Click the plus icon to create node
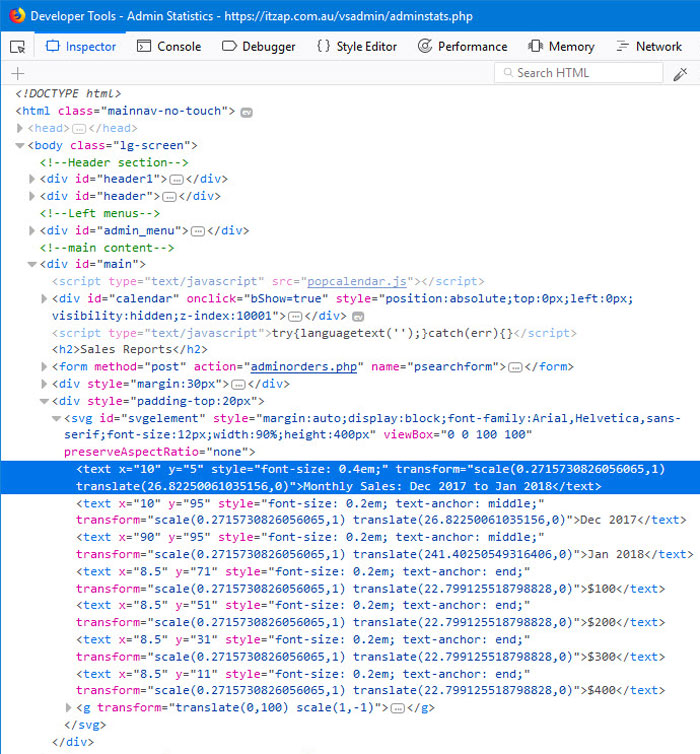The height and width of the screenshot is (754, 700). coord(17,73)
